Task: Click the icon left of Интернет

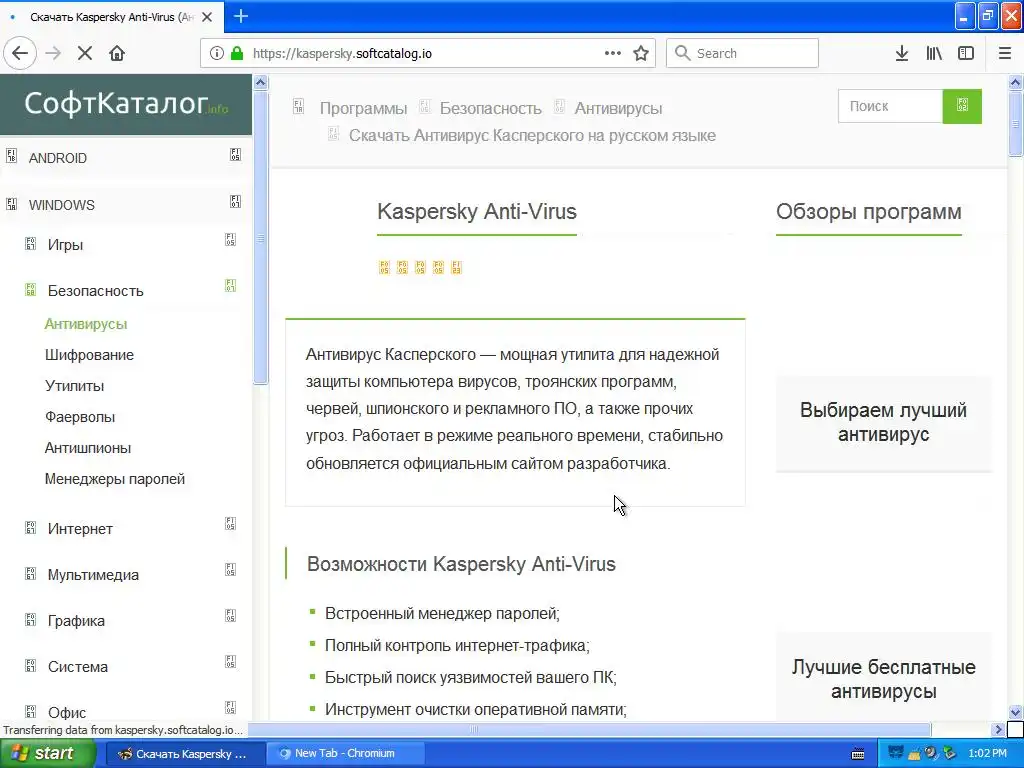Action: tap(30, 528)
